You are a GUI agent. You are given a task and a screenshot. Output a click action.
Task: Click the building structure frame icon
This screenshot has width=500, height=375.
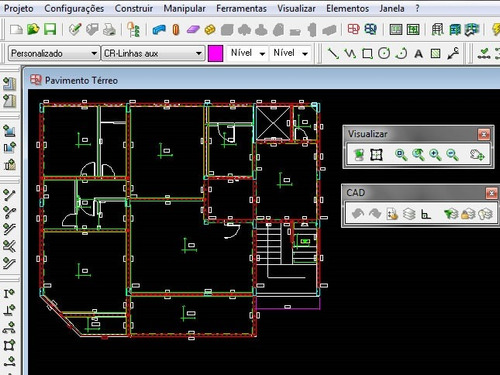[437, 30]
